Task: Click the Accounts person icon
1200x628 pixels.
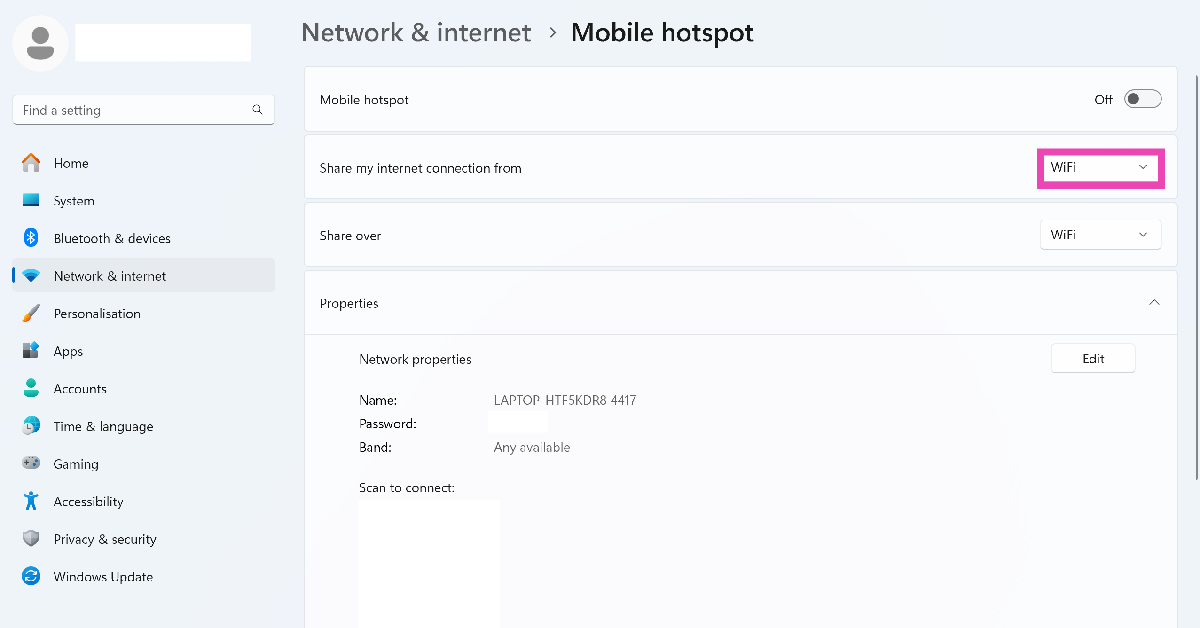Action: [31, 389]
